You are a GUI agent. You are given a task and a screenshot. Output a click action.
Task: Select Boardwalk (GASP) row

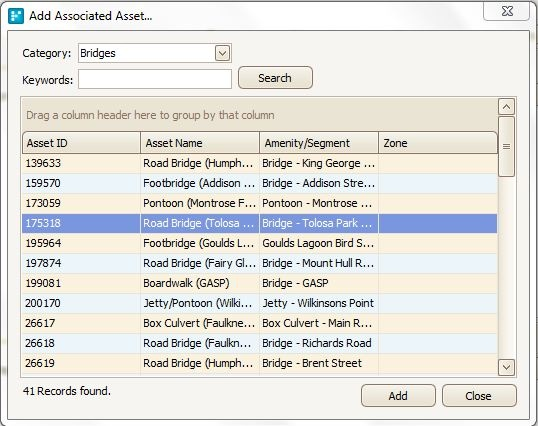[x=260, y=283]
